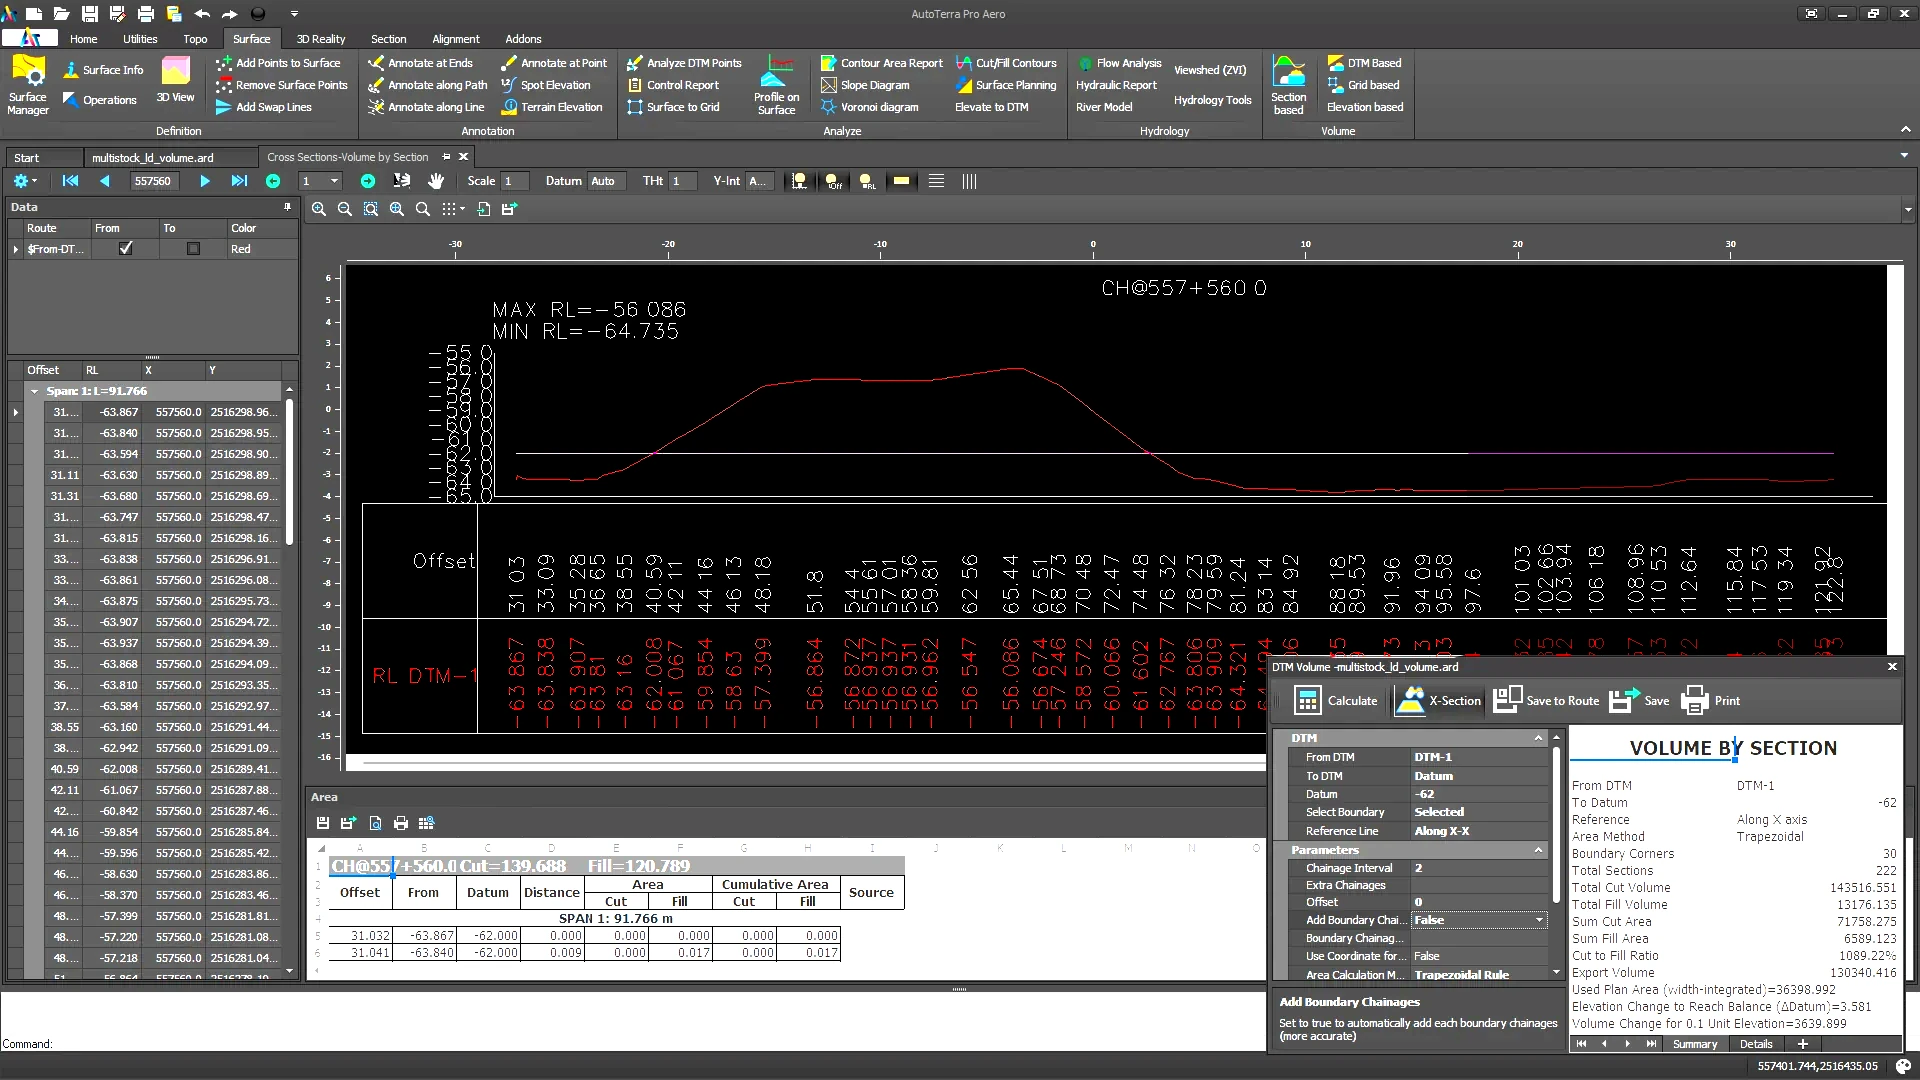Image resolution: width=1920 pixels, height=1080 pixels.
Task: Zoom to window extents icon
Action: tap(371, 209)
